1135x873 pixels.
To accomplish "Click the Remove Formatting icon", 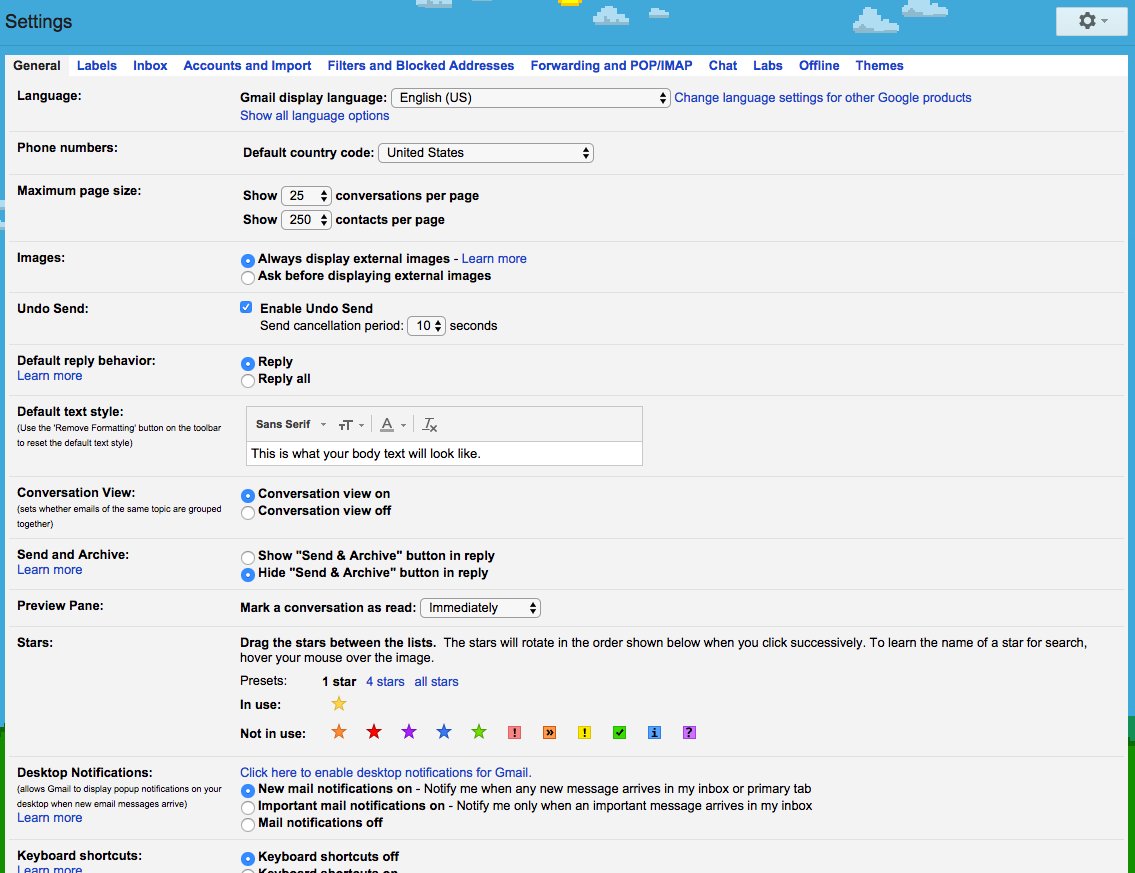I will click(x=430, y=425).
